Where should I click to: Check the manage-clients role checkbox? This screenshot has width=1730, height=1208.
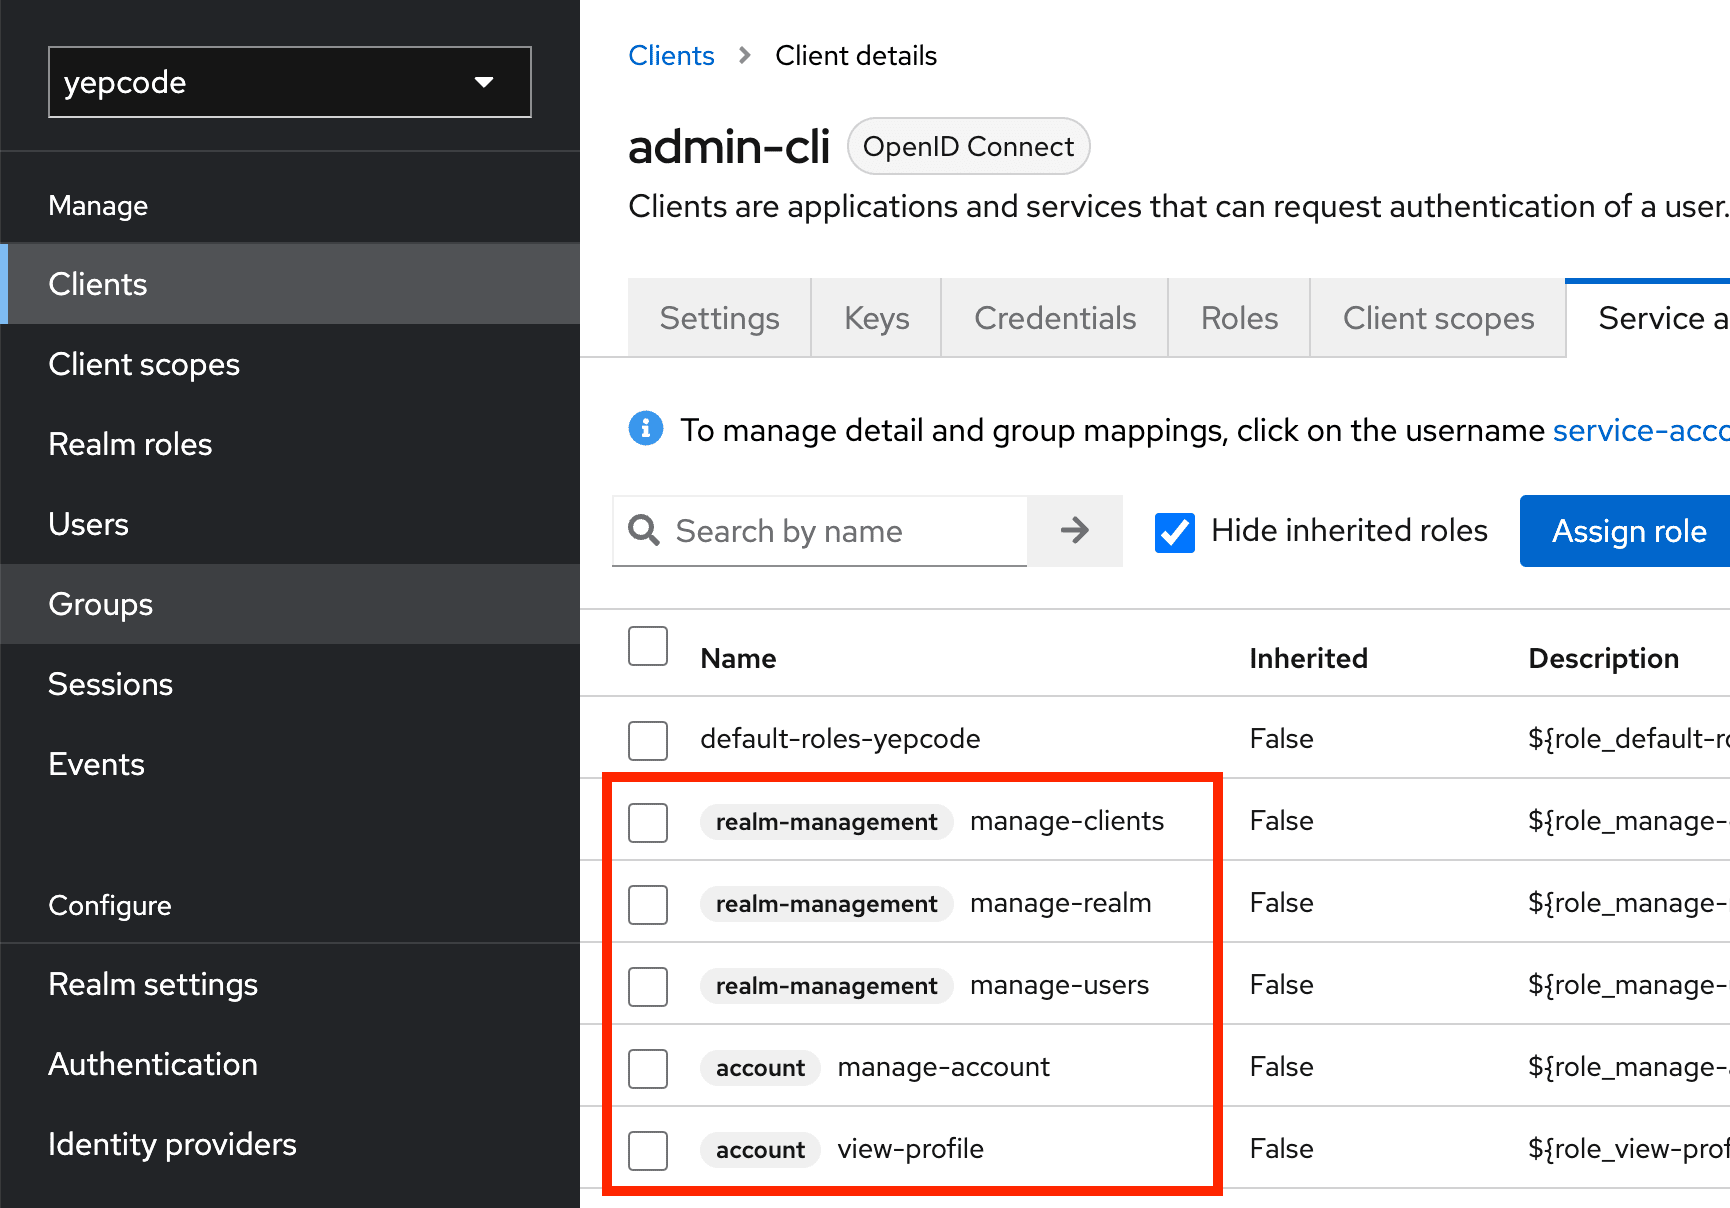[x=648, y=822]
